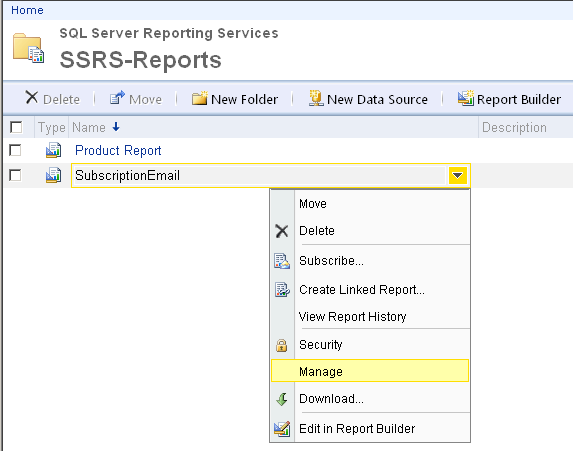Click the X icon beside Delete in menu
The width and height of the screenshot is (573, 451).
coord(282,231)
